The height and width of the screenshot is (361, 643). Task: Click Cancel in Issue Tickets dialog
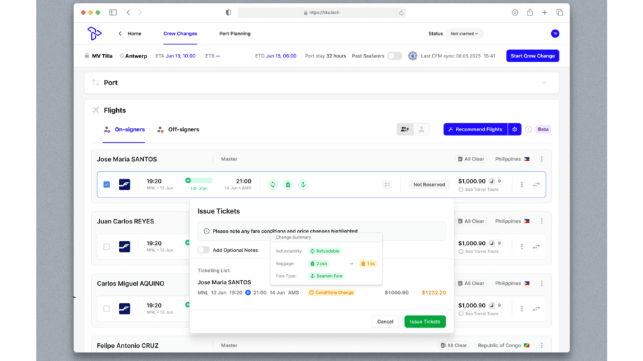[x=385, y=322]
